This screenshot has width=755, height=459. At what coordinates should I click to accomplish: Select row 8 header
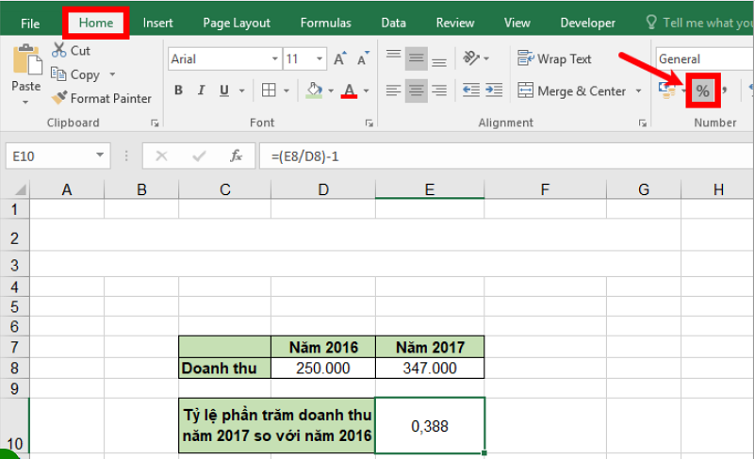pyautogui.click(x=14, y=368)
